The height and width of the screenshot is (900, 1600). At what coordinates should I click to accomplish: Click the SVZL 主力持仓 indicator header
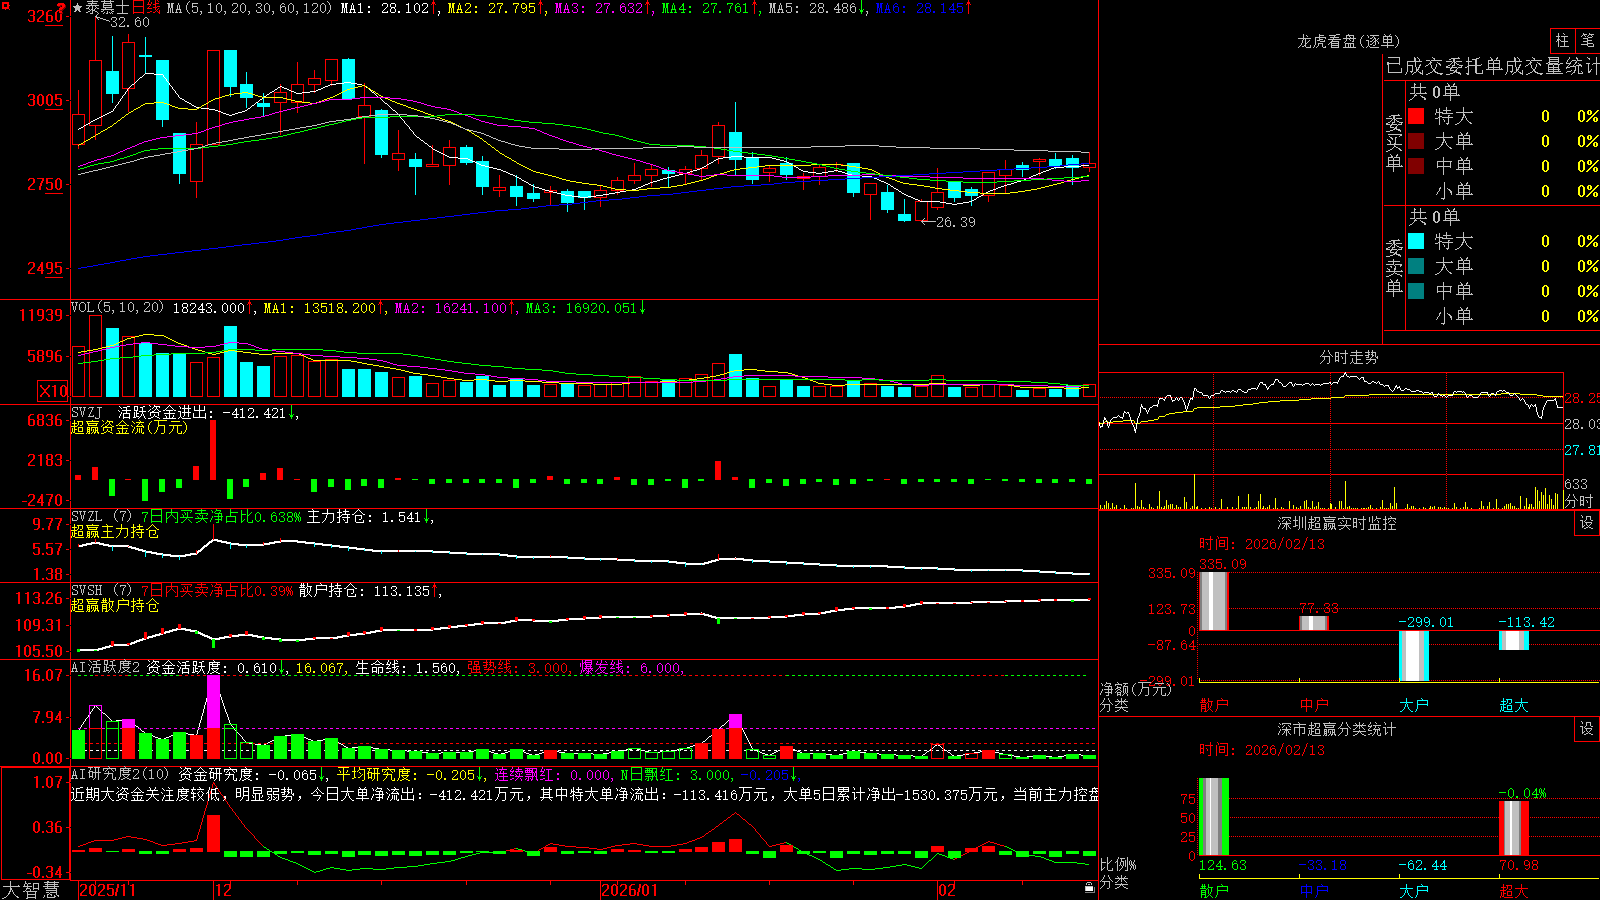(x=252, y=517)
